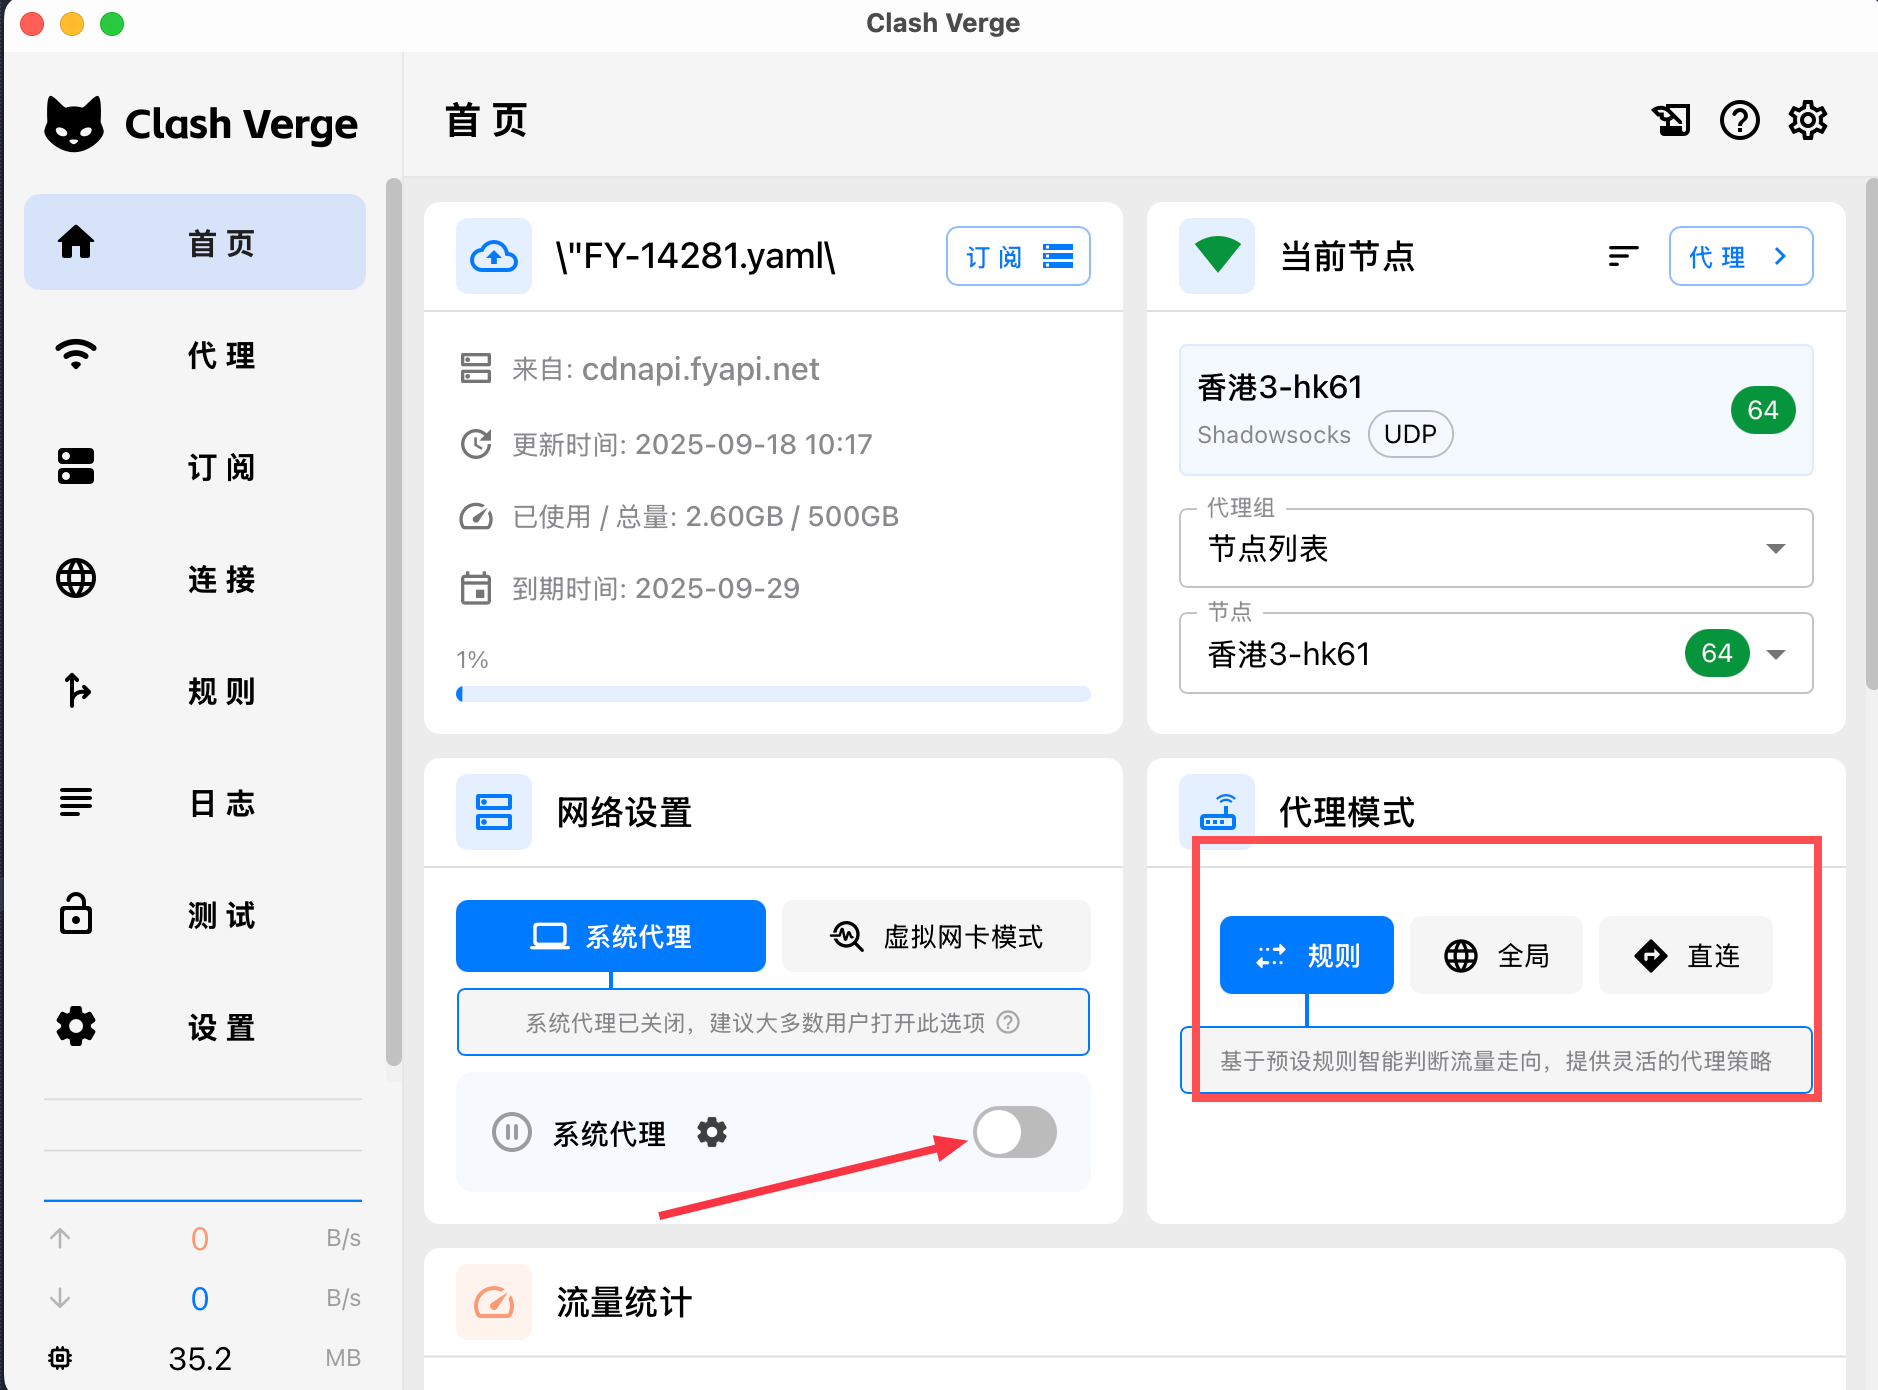Open the 订阅 subscription sidebar item
This screenshot has width=1878, height=1390.
[x=195, y=466]
